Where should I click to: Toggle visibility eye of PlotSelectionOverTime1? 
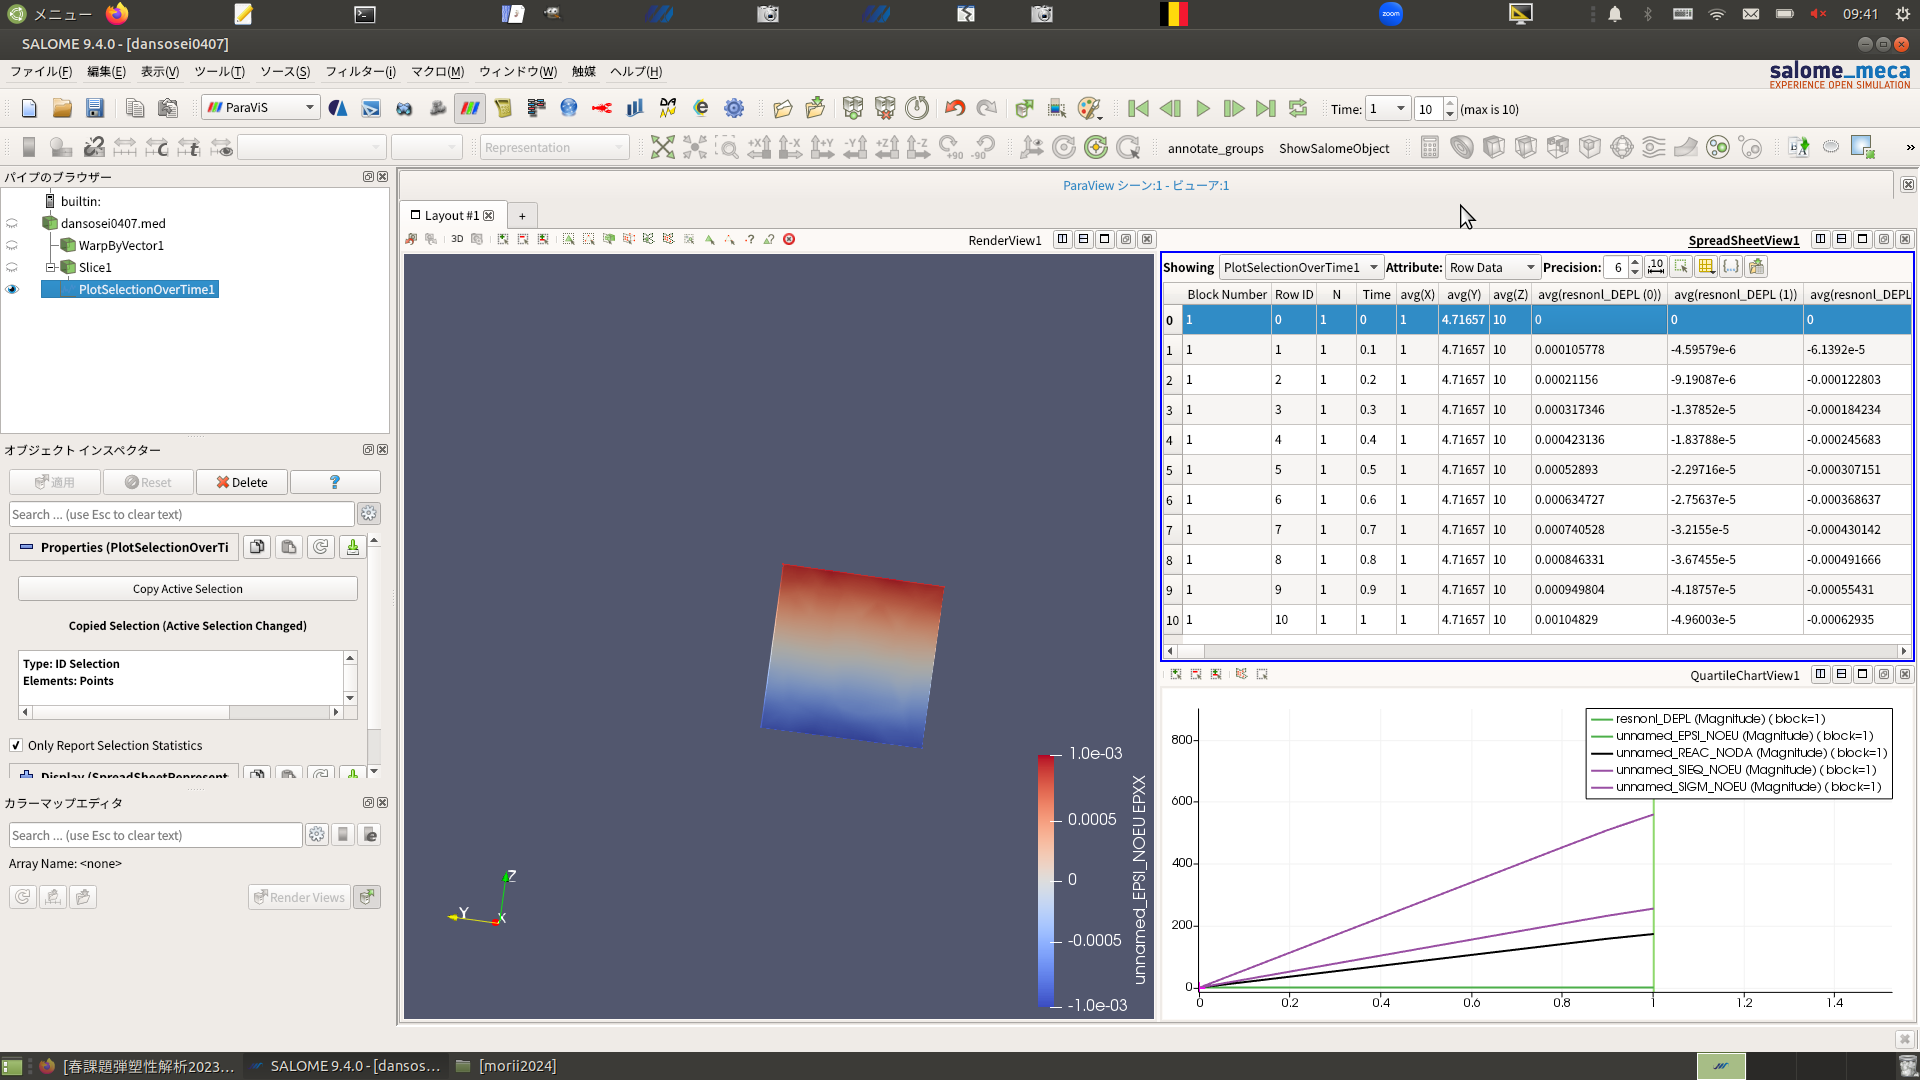pos(12,290)
